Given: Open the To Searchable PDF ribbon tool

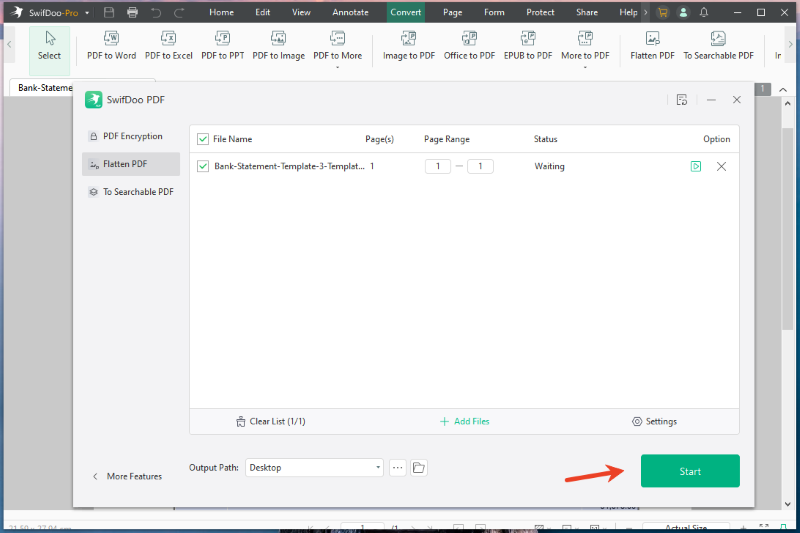Looking at the screenshot, I should click(x=718, y=46).
